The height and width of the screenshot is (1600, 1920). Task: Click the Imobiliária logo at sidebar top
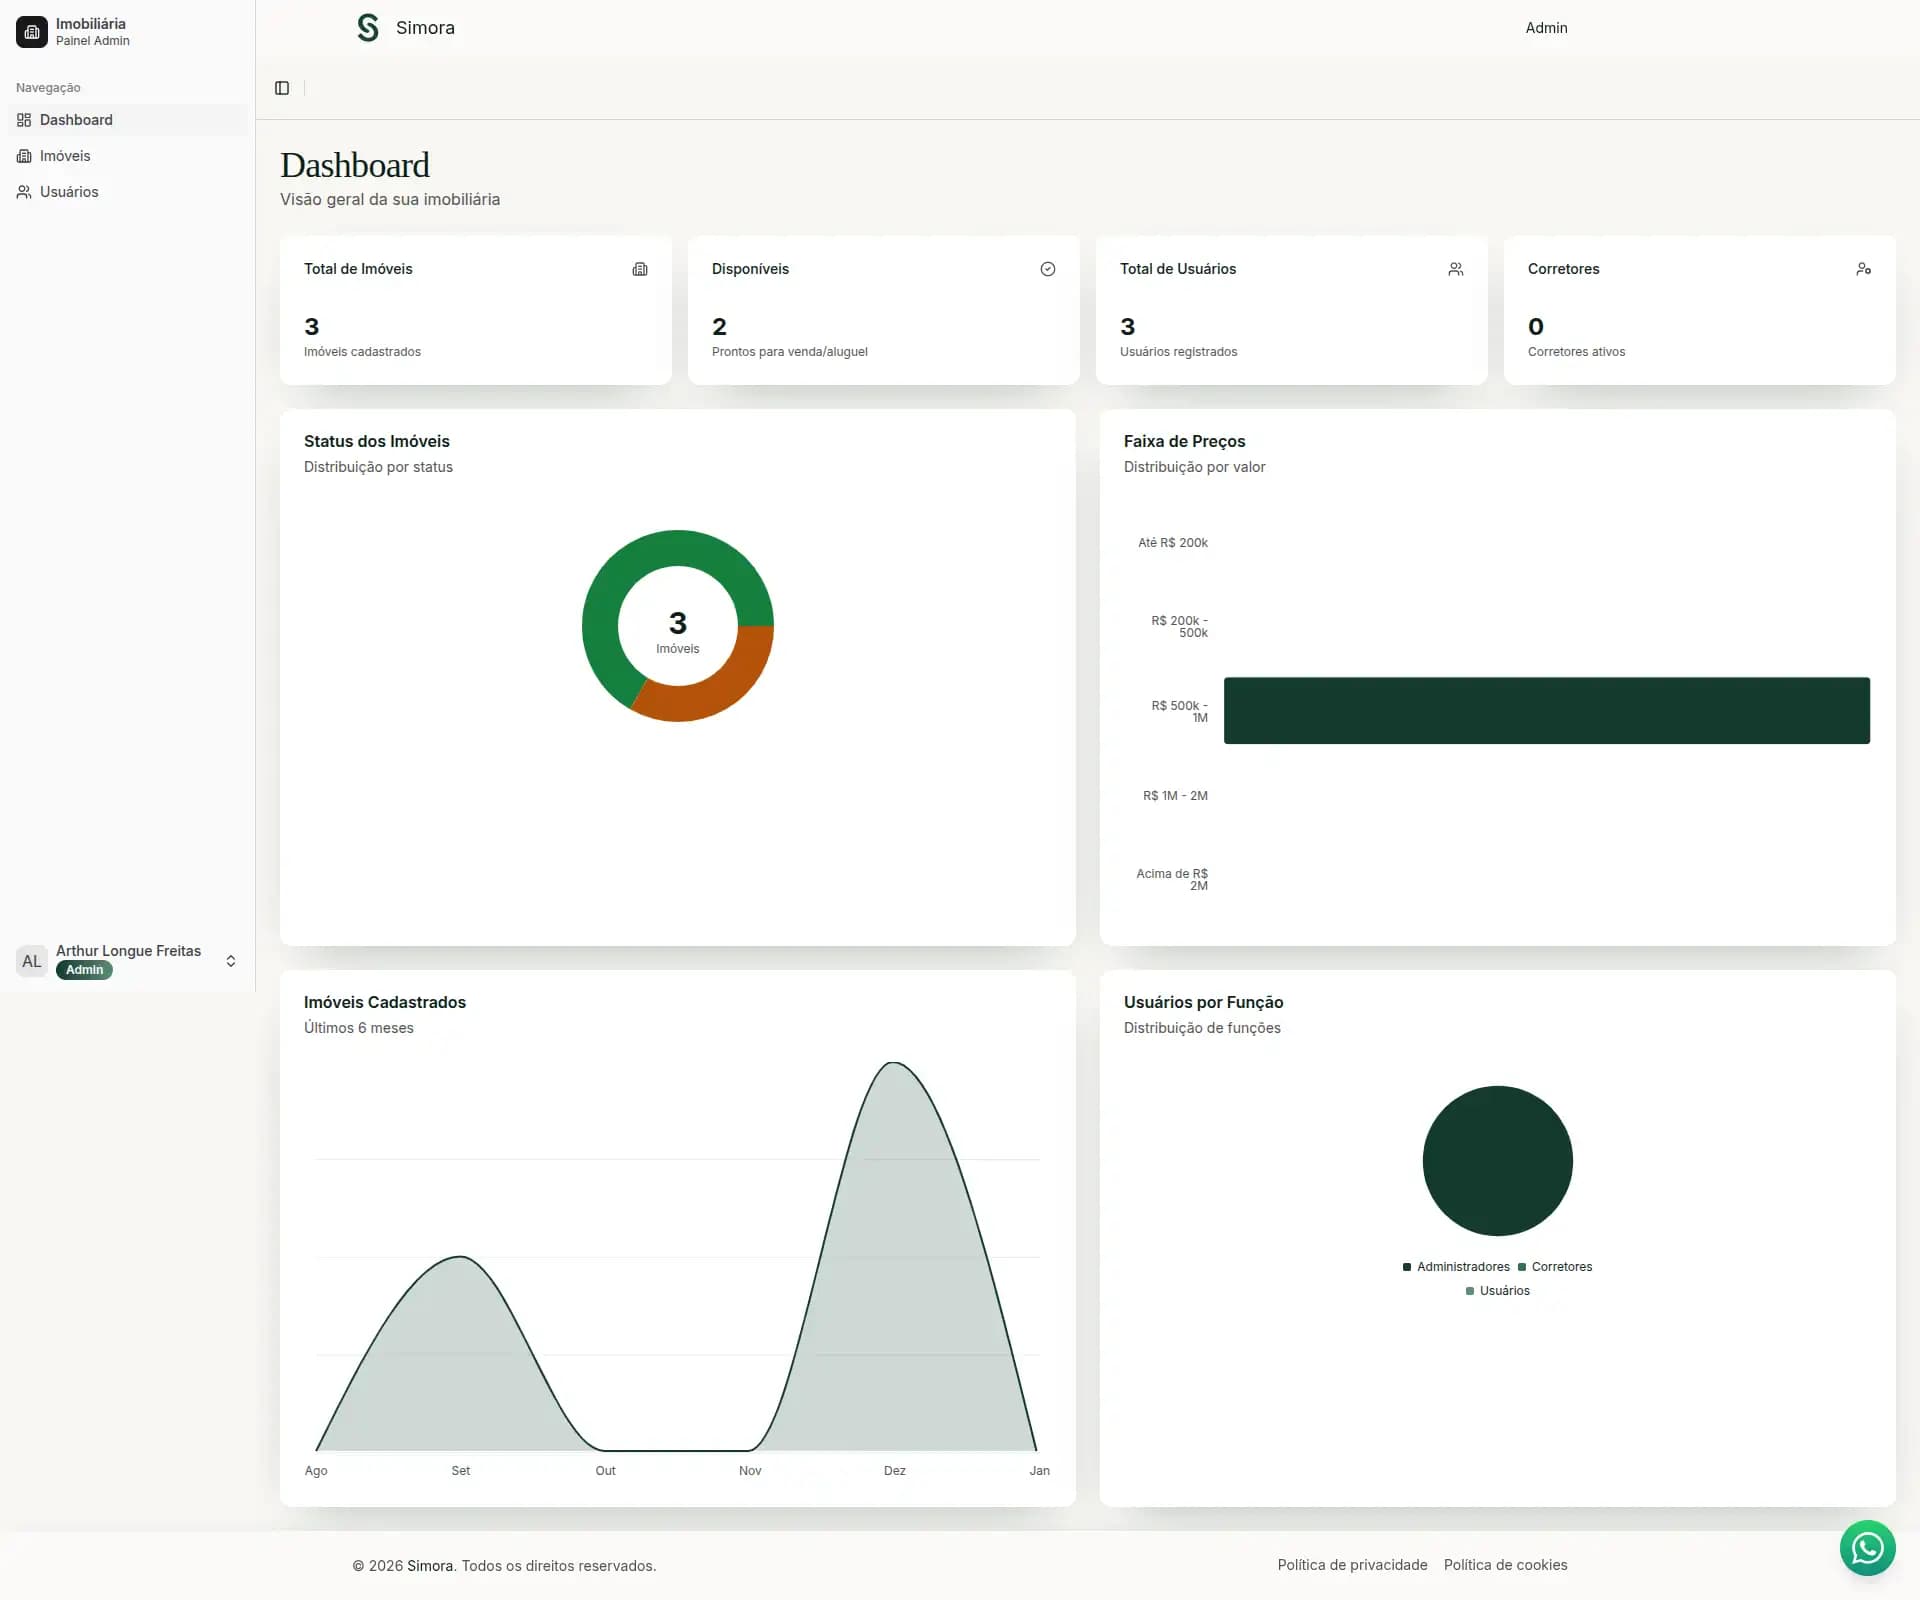tap(31, 32)
